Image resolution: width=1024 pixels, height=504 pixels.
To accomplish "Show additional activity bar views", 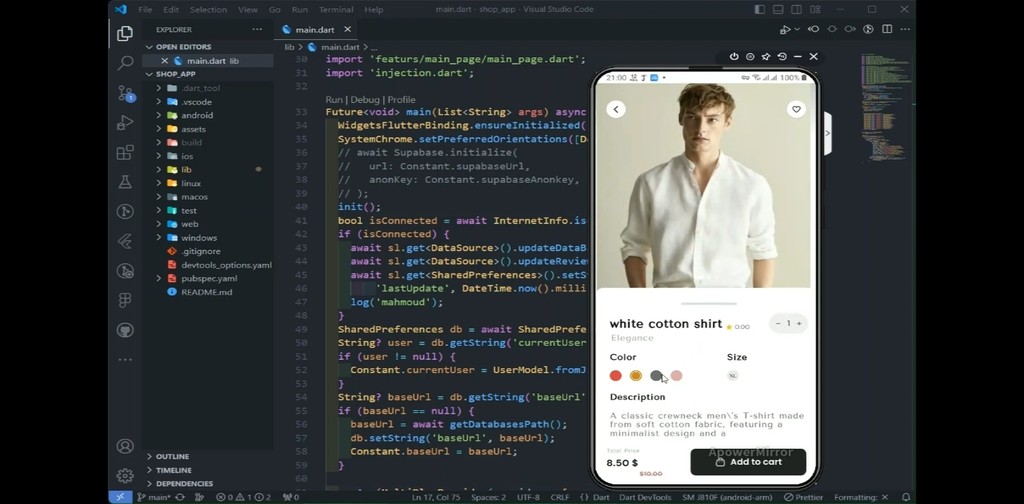I will 125,360.
